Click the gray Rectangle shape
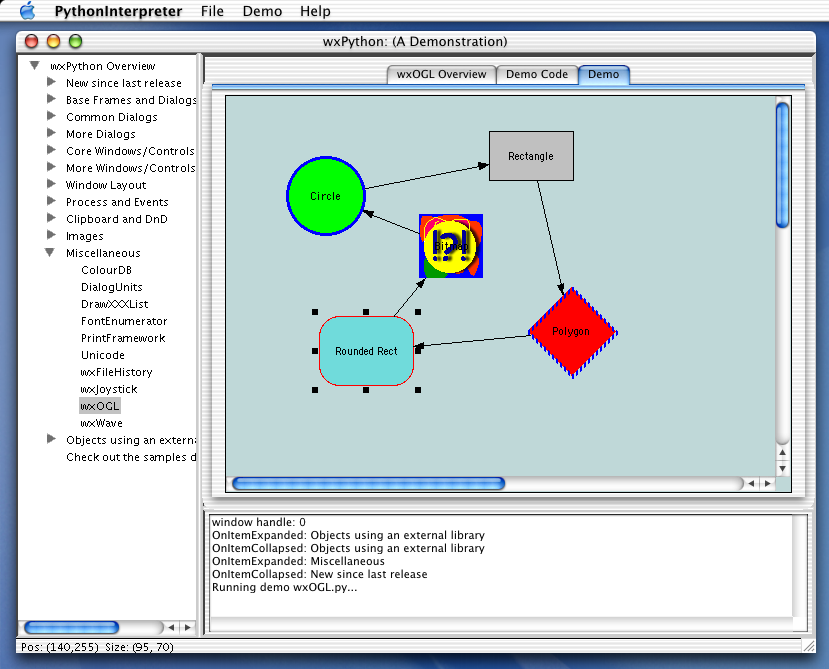The width and height of the screenshot is (829, 669). (531, 156)
